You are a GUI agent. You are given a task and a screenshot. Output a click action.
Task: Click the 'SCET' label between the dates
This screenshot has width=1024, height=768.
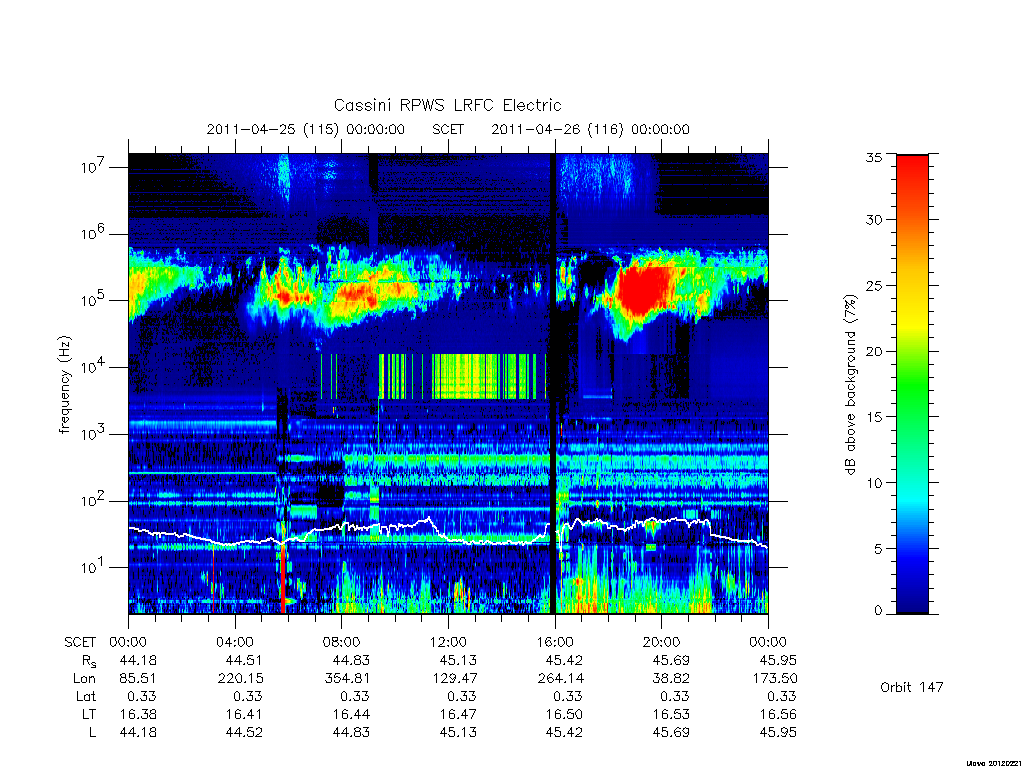coord(448,129)
